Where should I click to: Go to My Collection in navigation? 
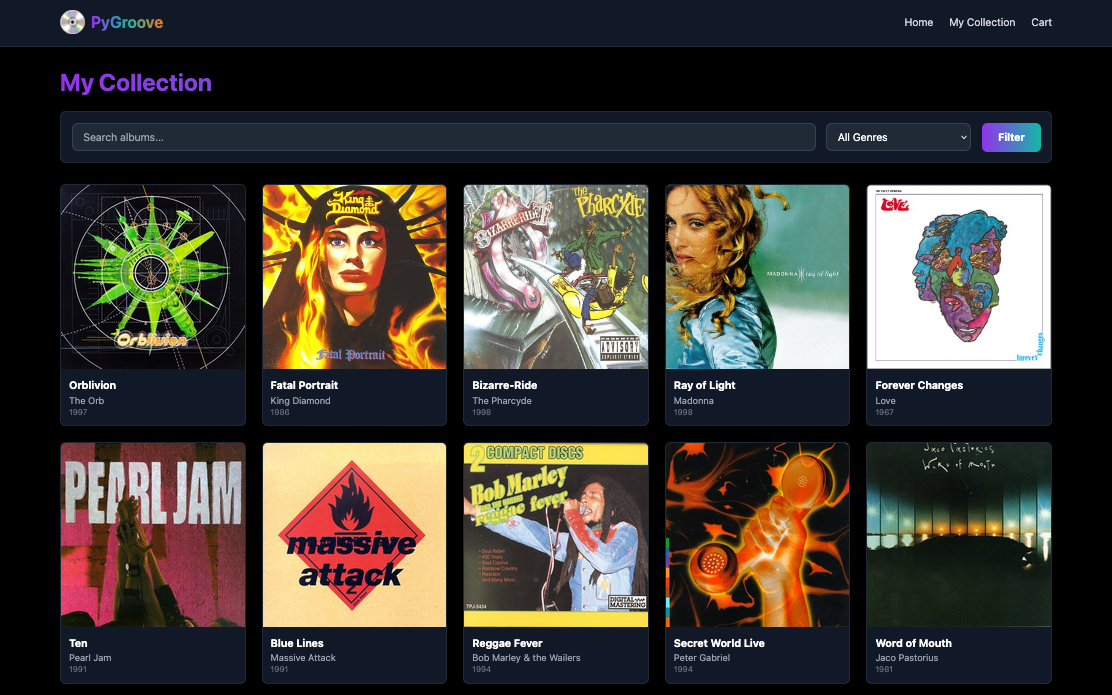(982, 22)
